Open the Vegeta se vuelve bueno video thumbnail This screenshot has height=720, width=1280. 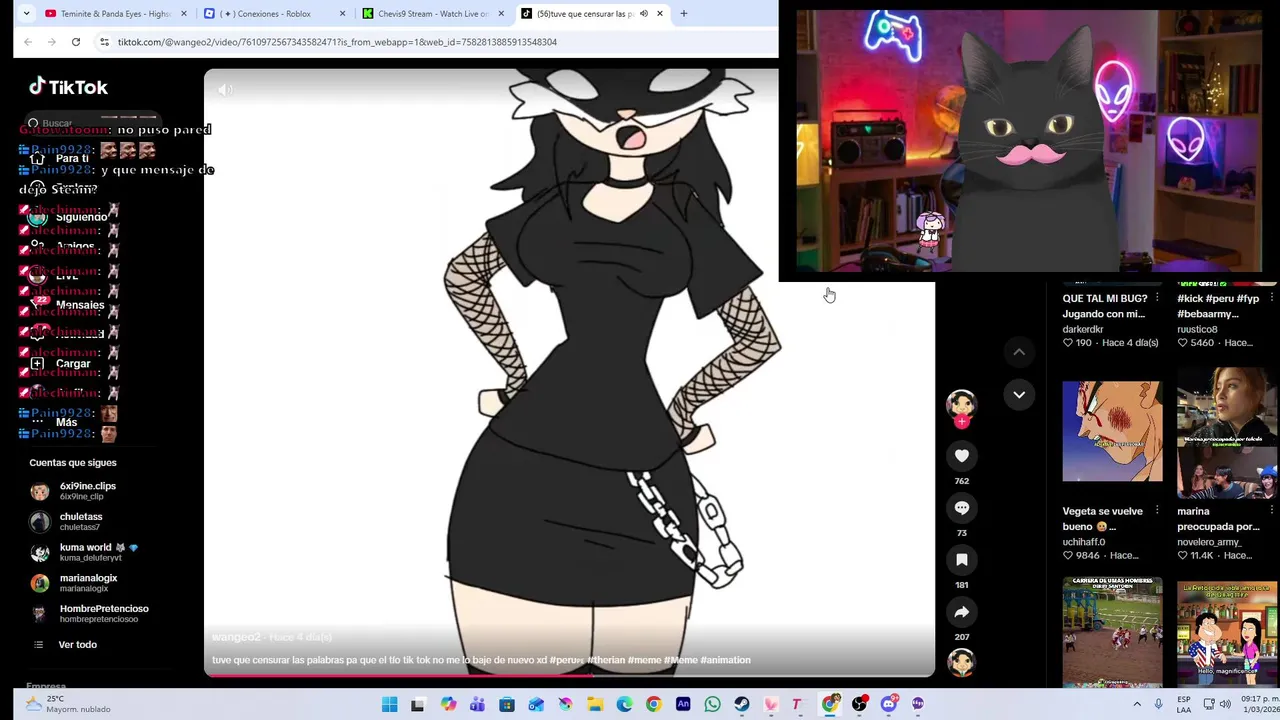pyautogui.click(x=1112, y=431)
